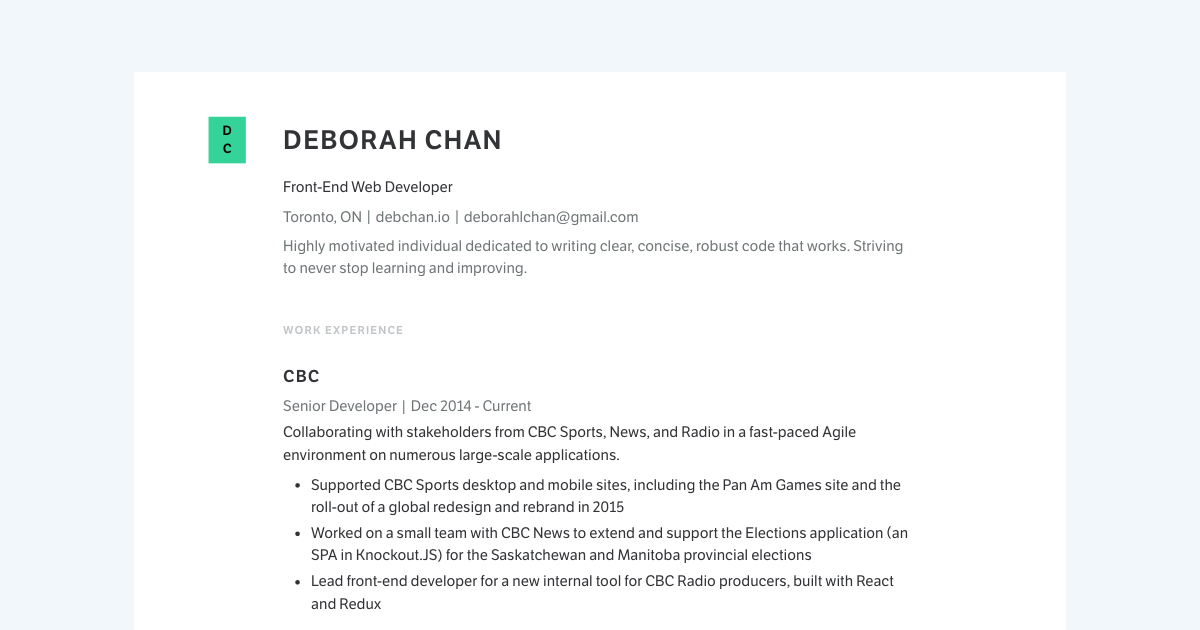The image size is (1200, 630).
Task: Click the bullet dot before 'Worked on a small team'
Action: click(x=298, y=534)
